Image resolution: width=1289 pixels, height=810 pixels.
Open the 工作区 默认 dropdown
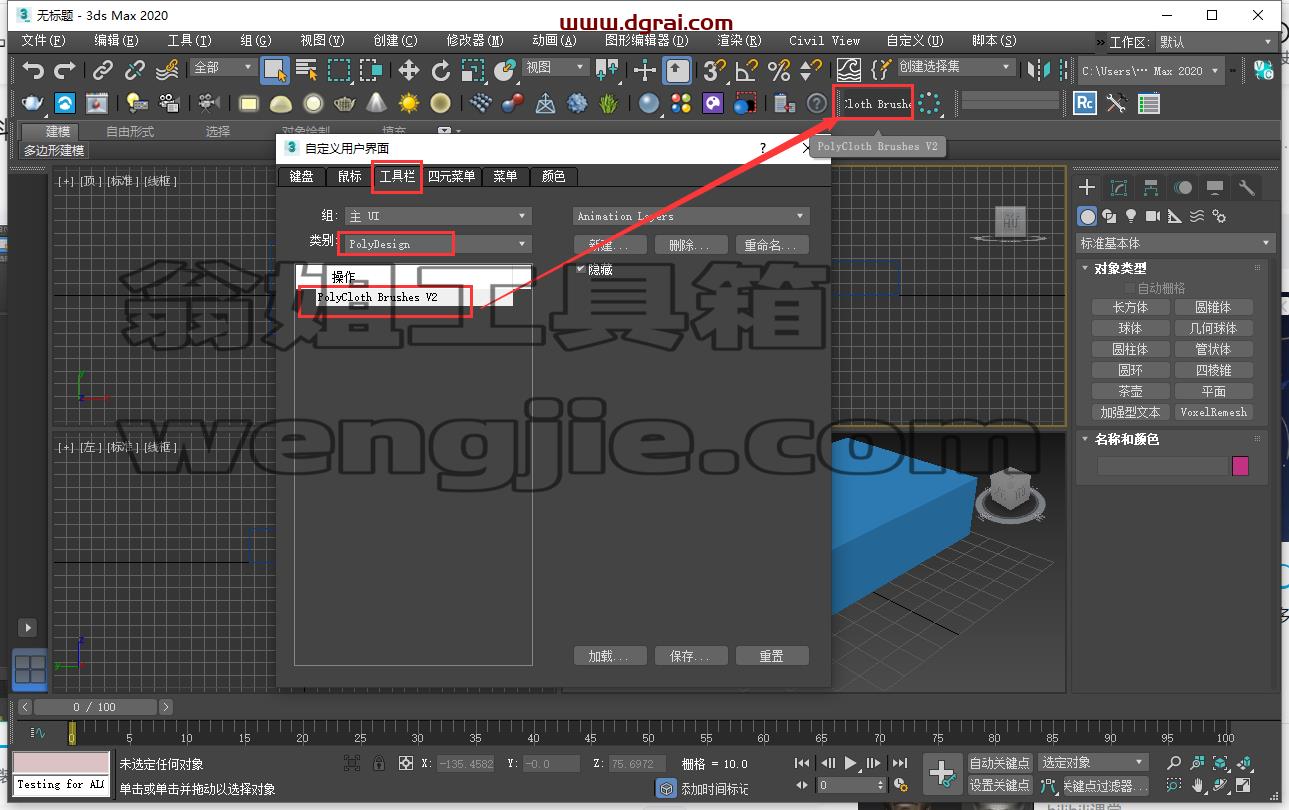(1215, 42)
